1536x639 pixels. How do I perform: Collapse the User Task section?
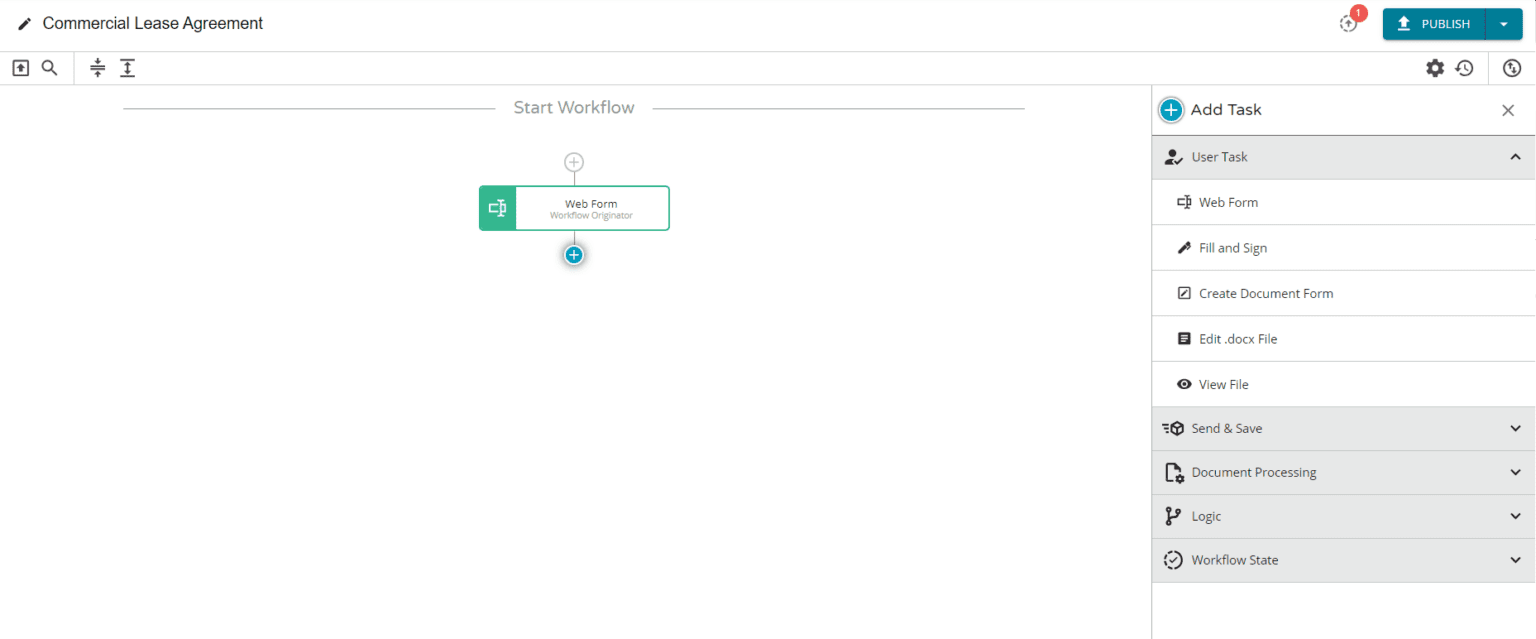(1515, 157)
